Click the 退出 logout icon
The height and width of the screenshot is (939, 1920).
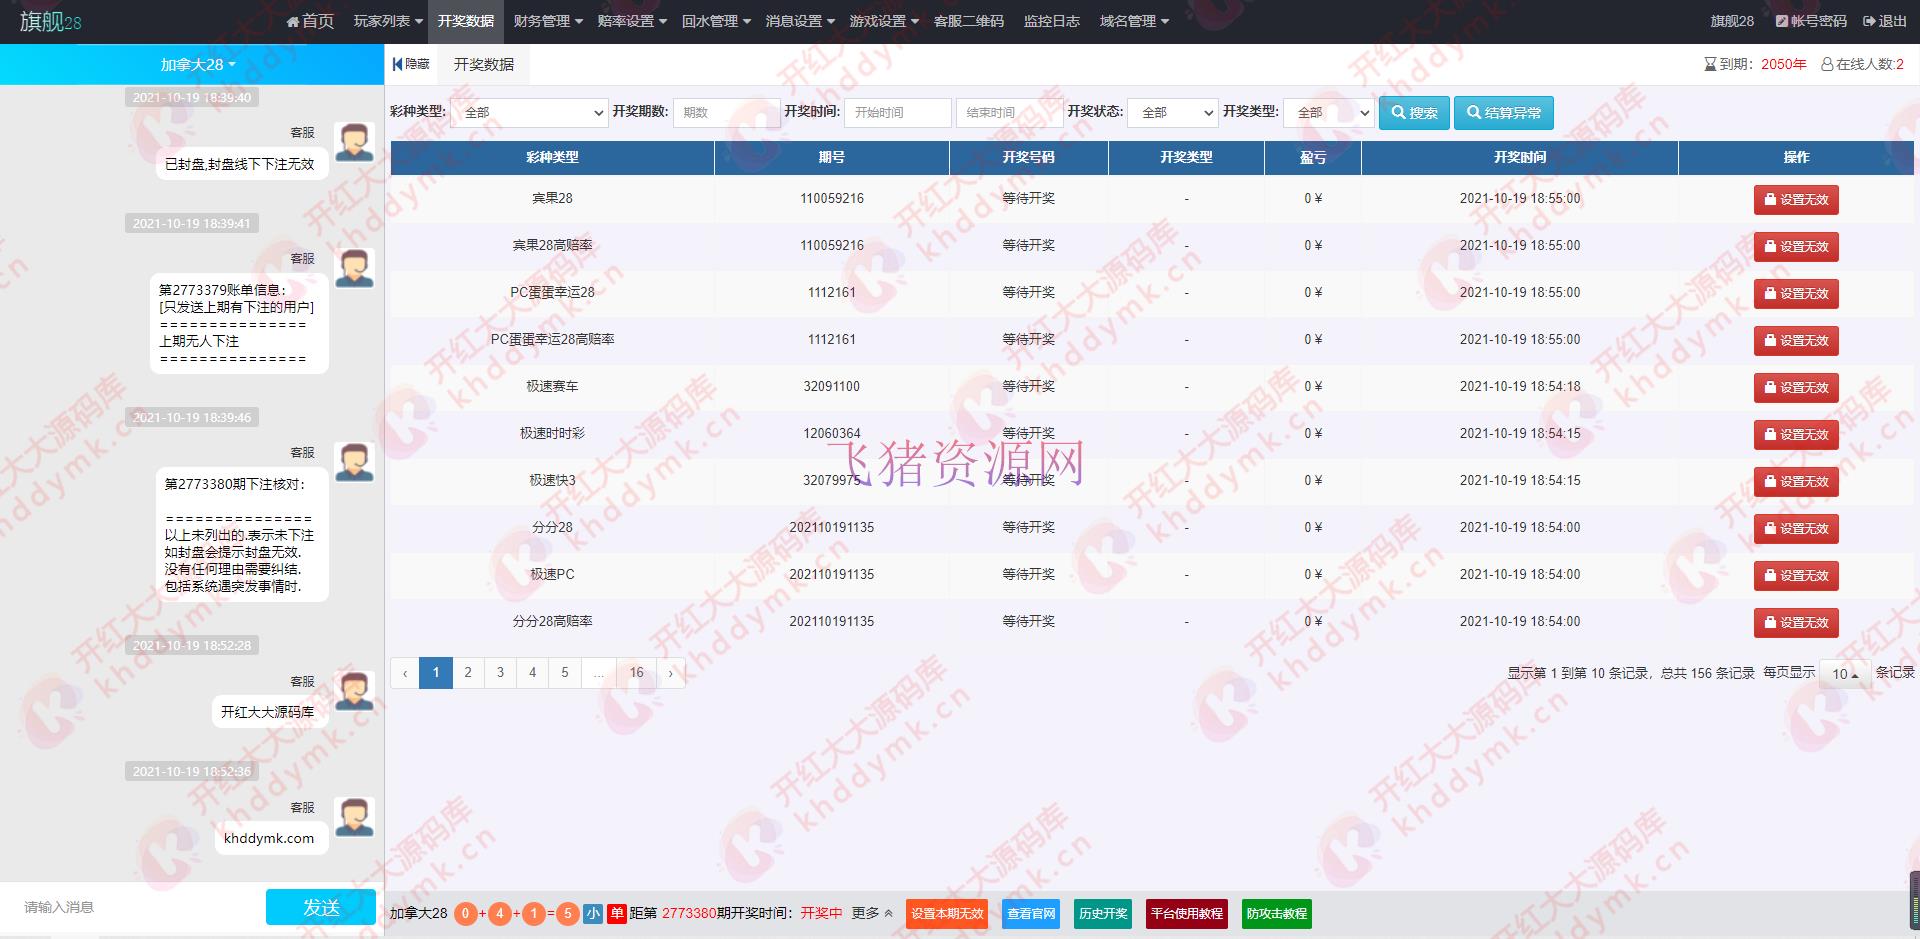click(1871, 20)
